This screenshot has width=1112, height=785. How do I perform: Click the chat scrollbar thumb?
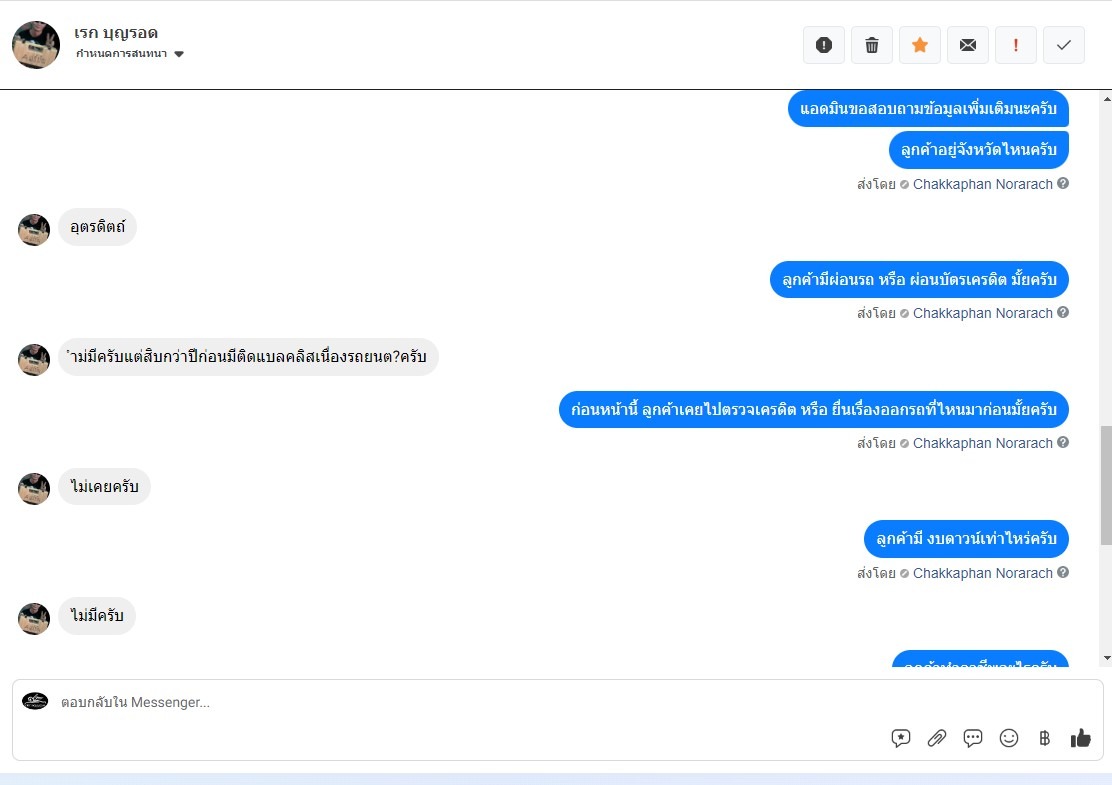[1106, 486]
